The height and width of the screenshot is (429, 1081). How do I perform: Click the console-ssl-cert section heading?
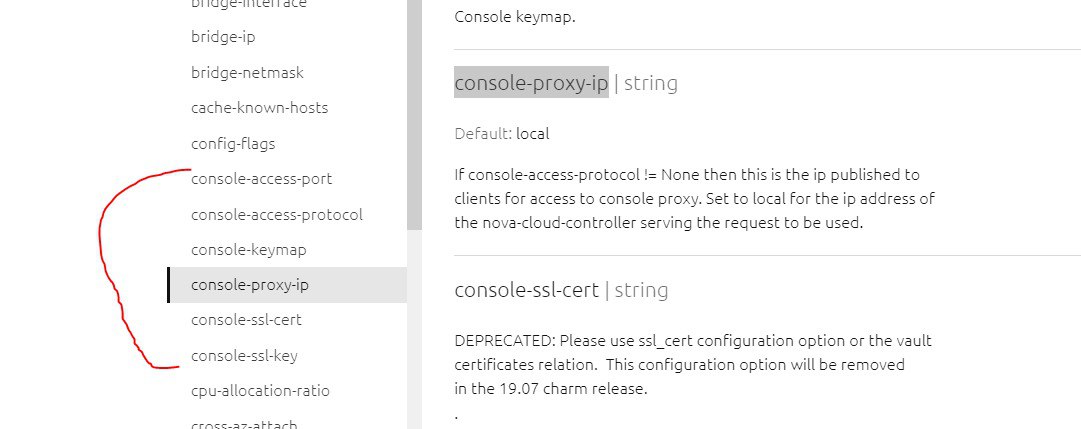coord(526,291)
